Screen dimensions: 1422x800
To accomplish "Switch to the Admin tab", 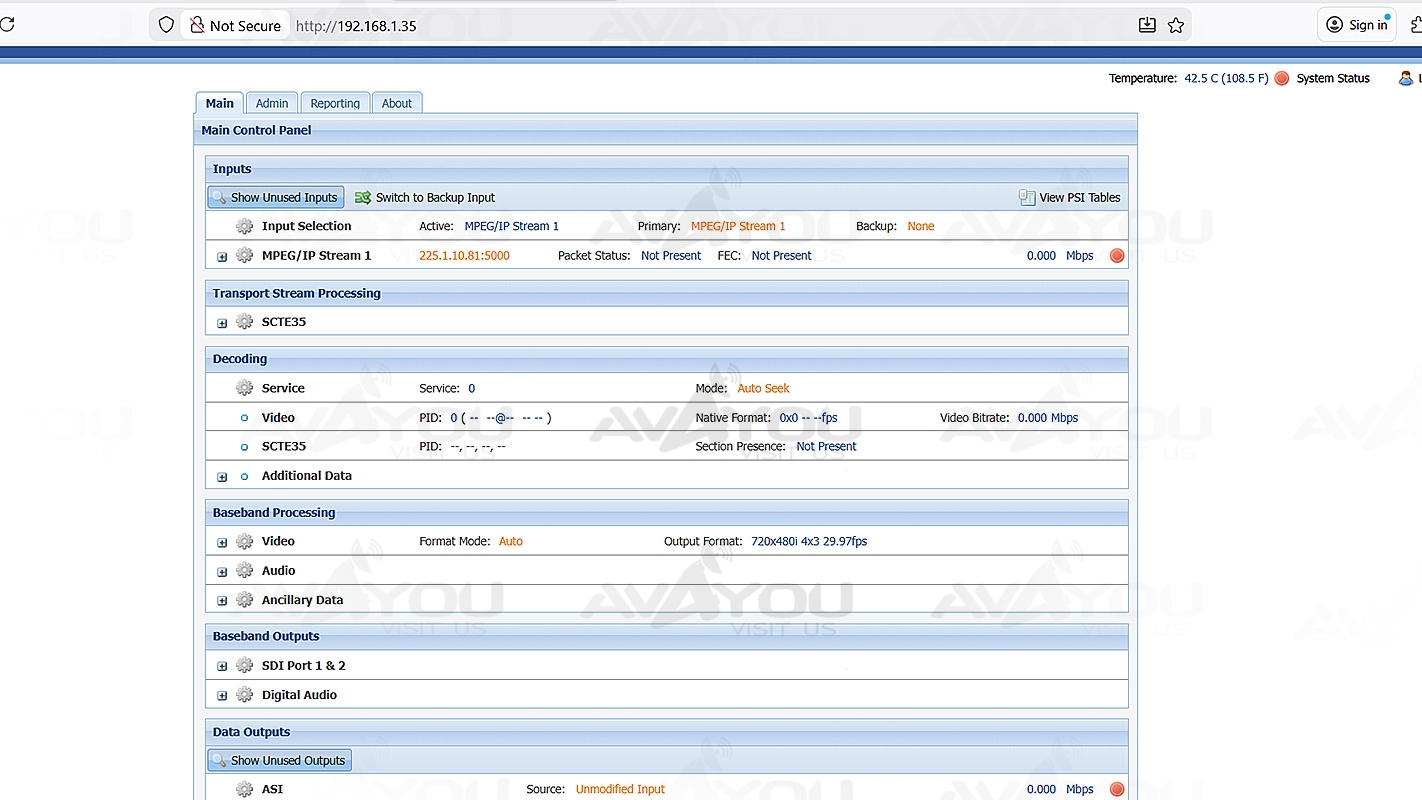I will coord(271,103).
